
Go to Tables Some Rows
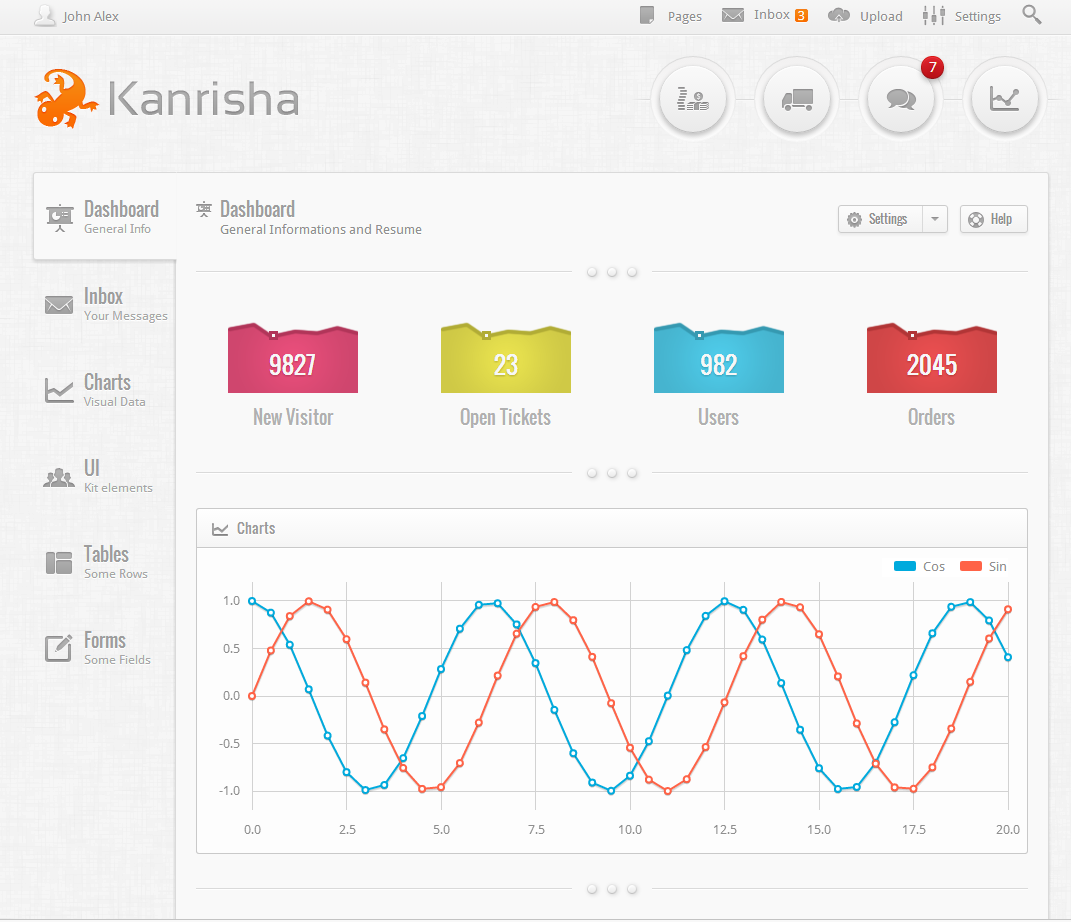point(105,562)
